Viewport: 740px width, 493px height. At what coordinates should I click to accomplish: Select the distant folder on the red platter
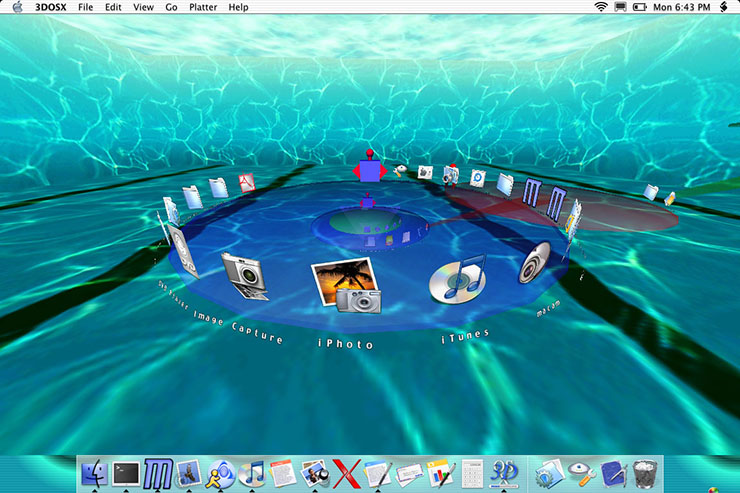pyautogui.click(x=651, y=192)
